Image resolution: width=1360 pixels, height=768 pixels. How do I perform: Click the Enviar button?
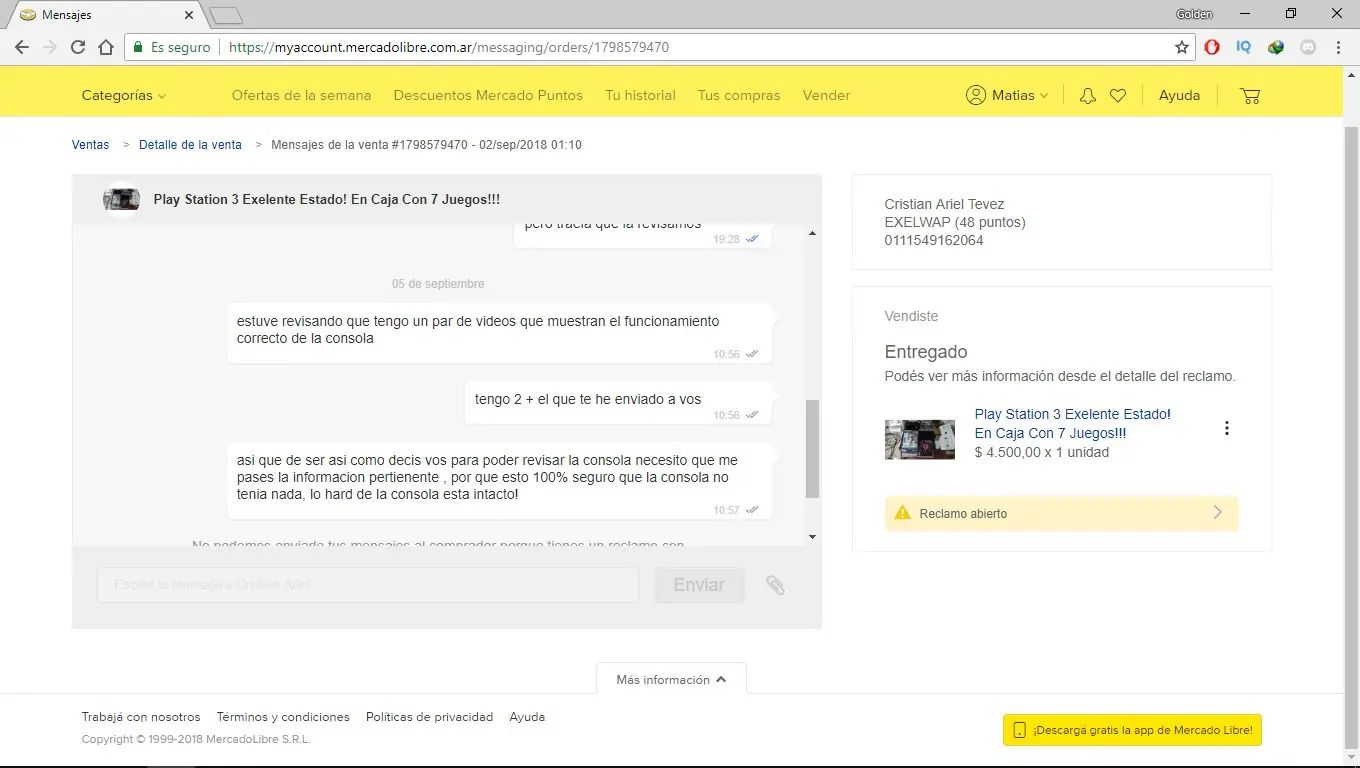click(699, 585)
